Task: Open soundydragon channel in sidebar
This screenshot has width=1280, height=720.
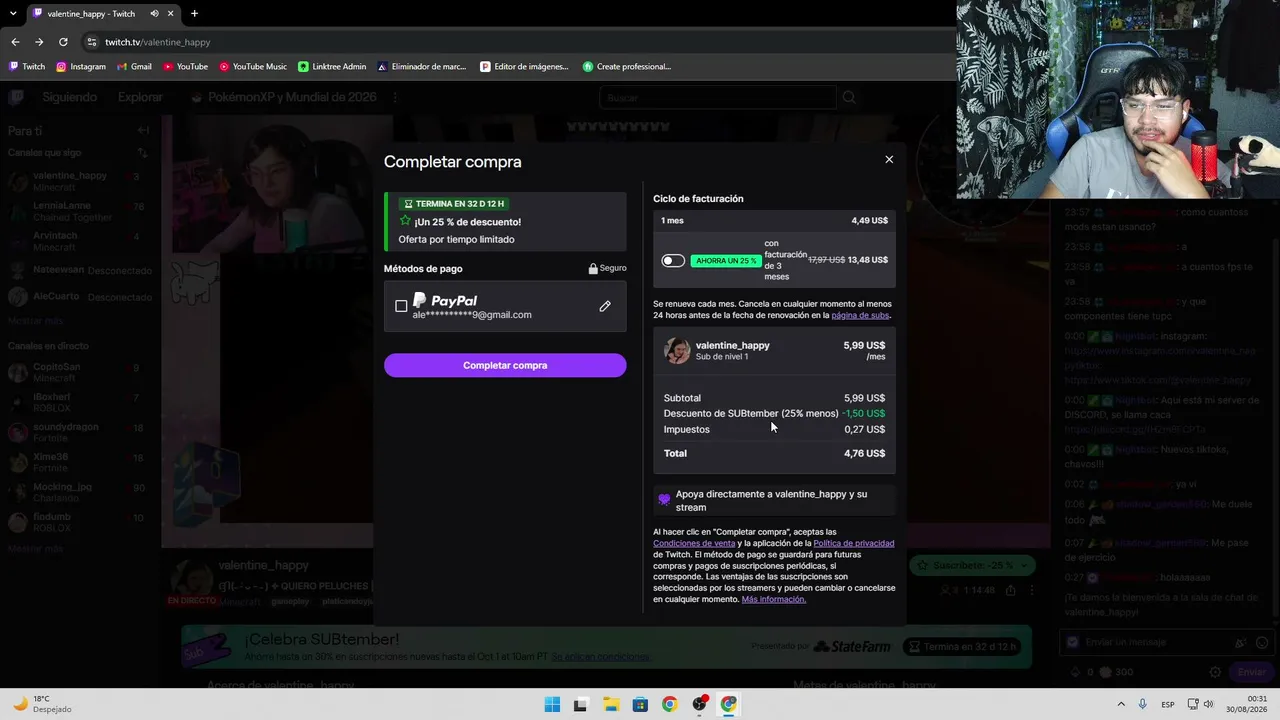Action: [x=78, y=432]
